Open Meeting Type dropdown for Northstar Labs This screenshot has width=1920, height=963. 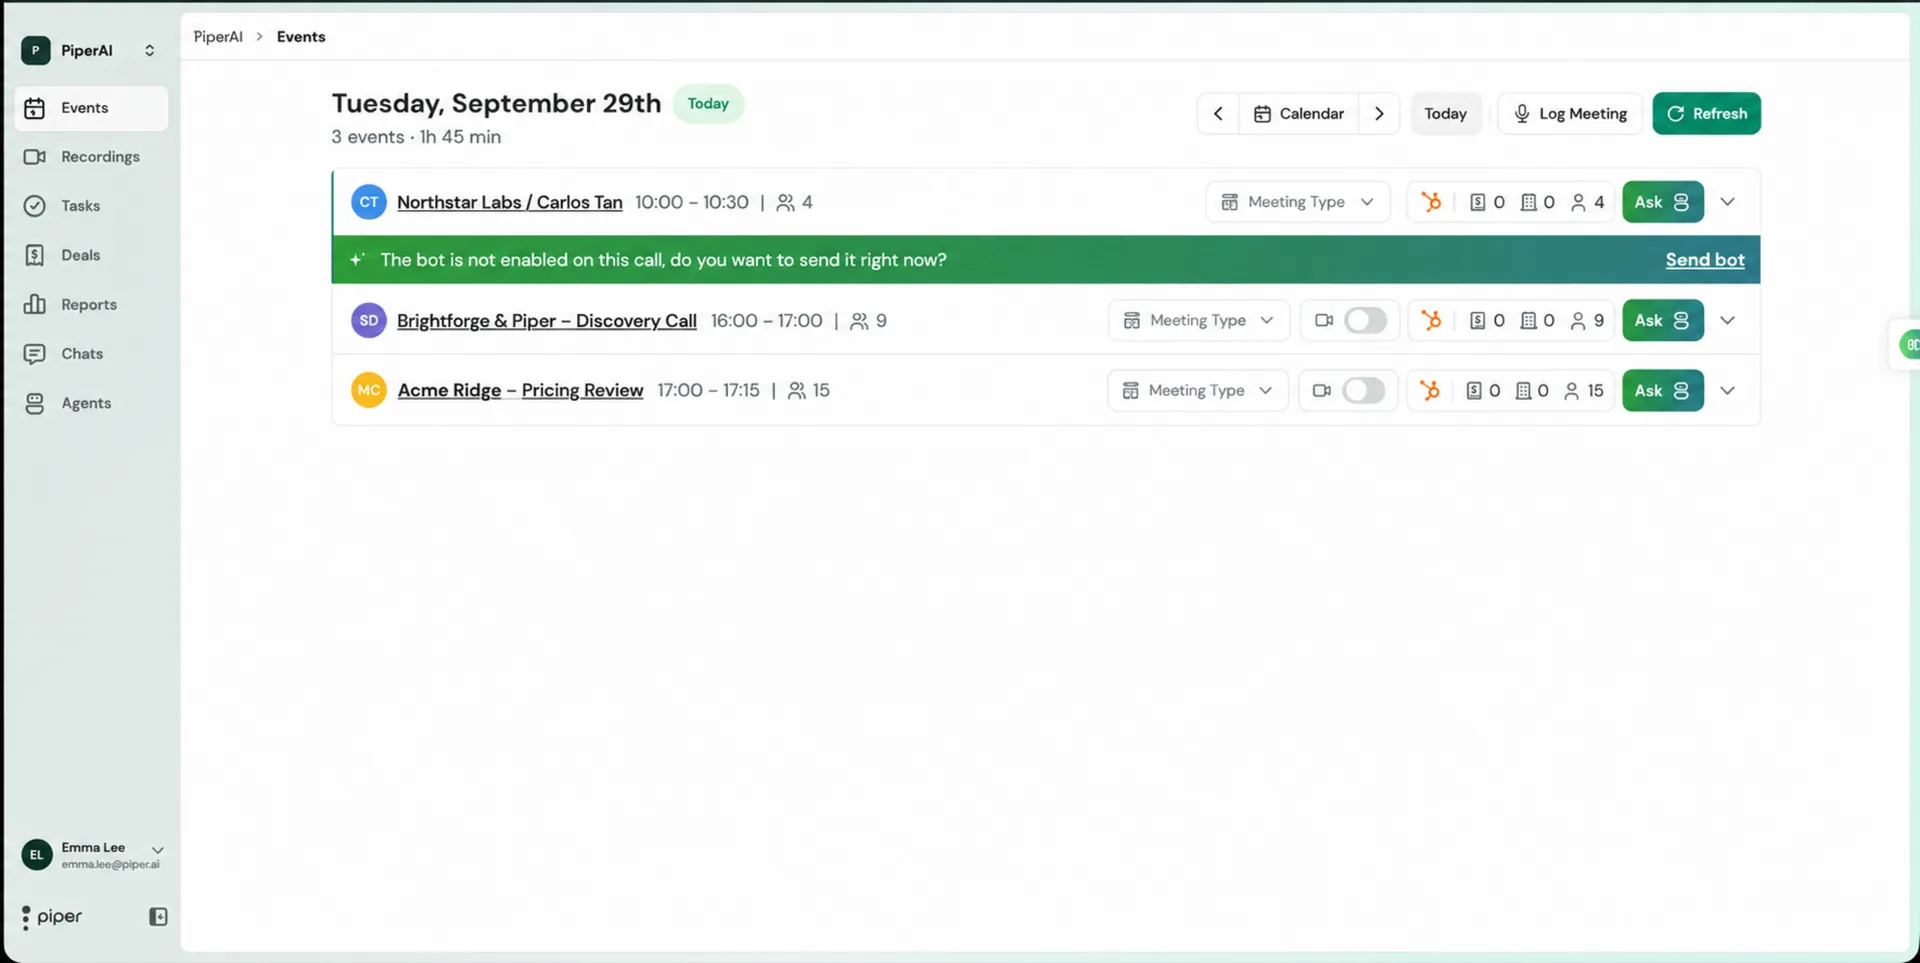point(1298,202)
